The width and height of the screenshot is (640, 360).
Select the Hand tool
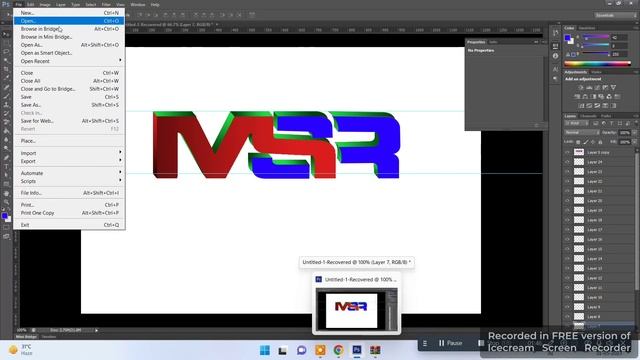(x=6, y=193)
